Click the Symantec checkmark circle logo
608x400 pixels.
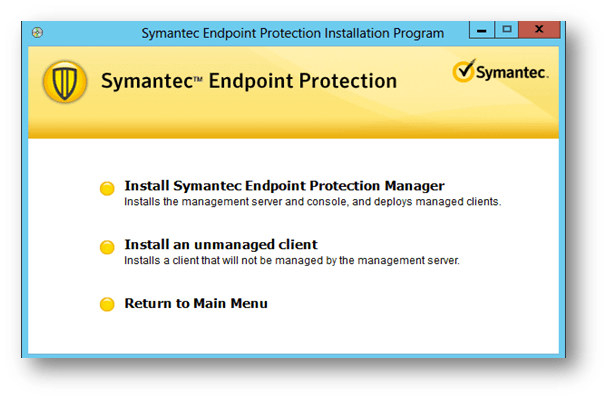click(x=463, y=71)
